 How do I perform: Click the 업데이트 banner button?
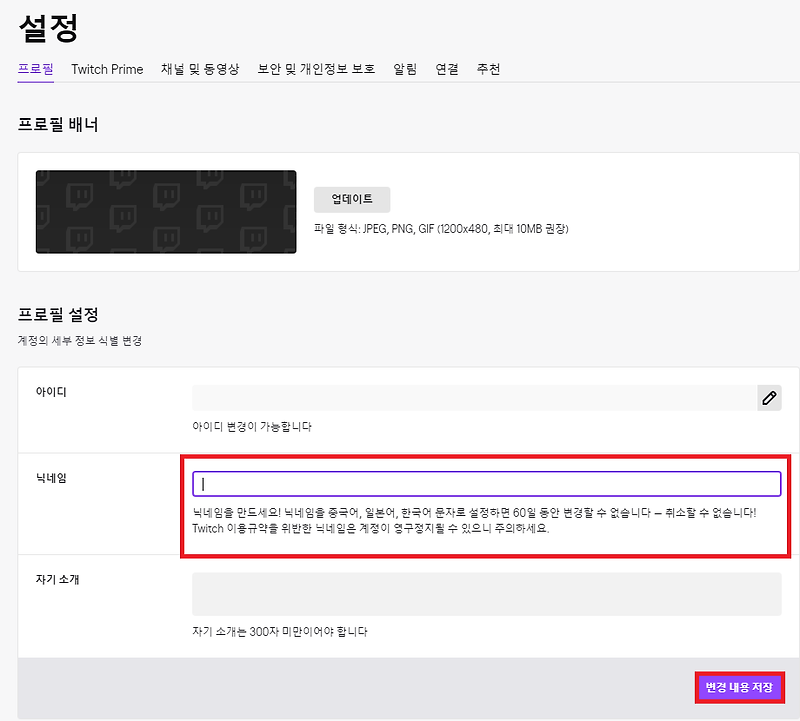(x=352, y=200)
